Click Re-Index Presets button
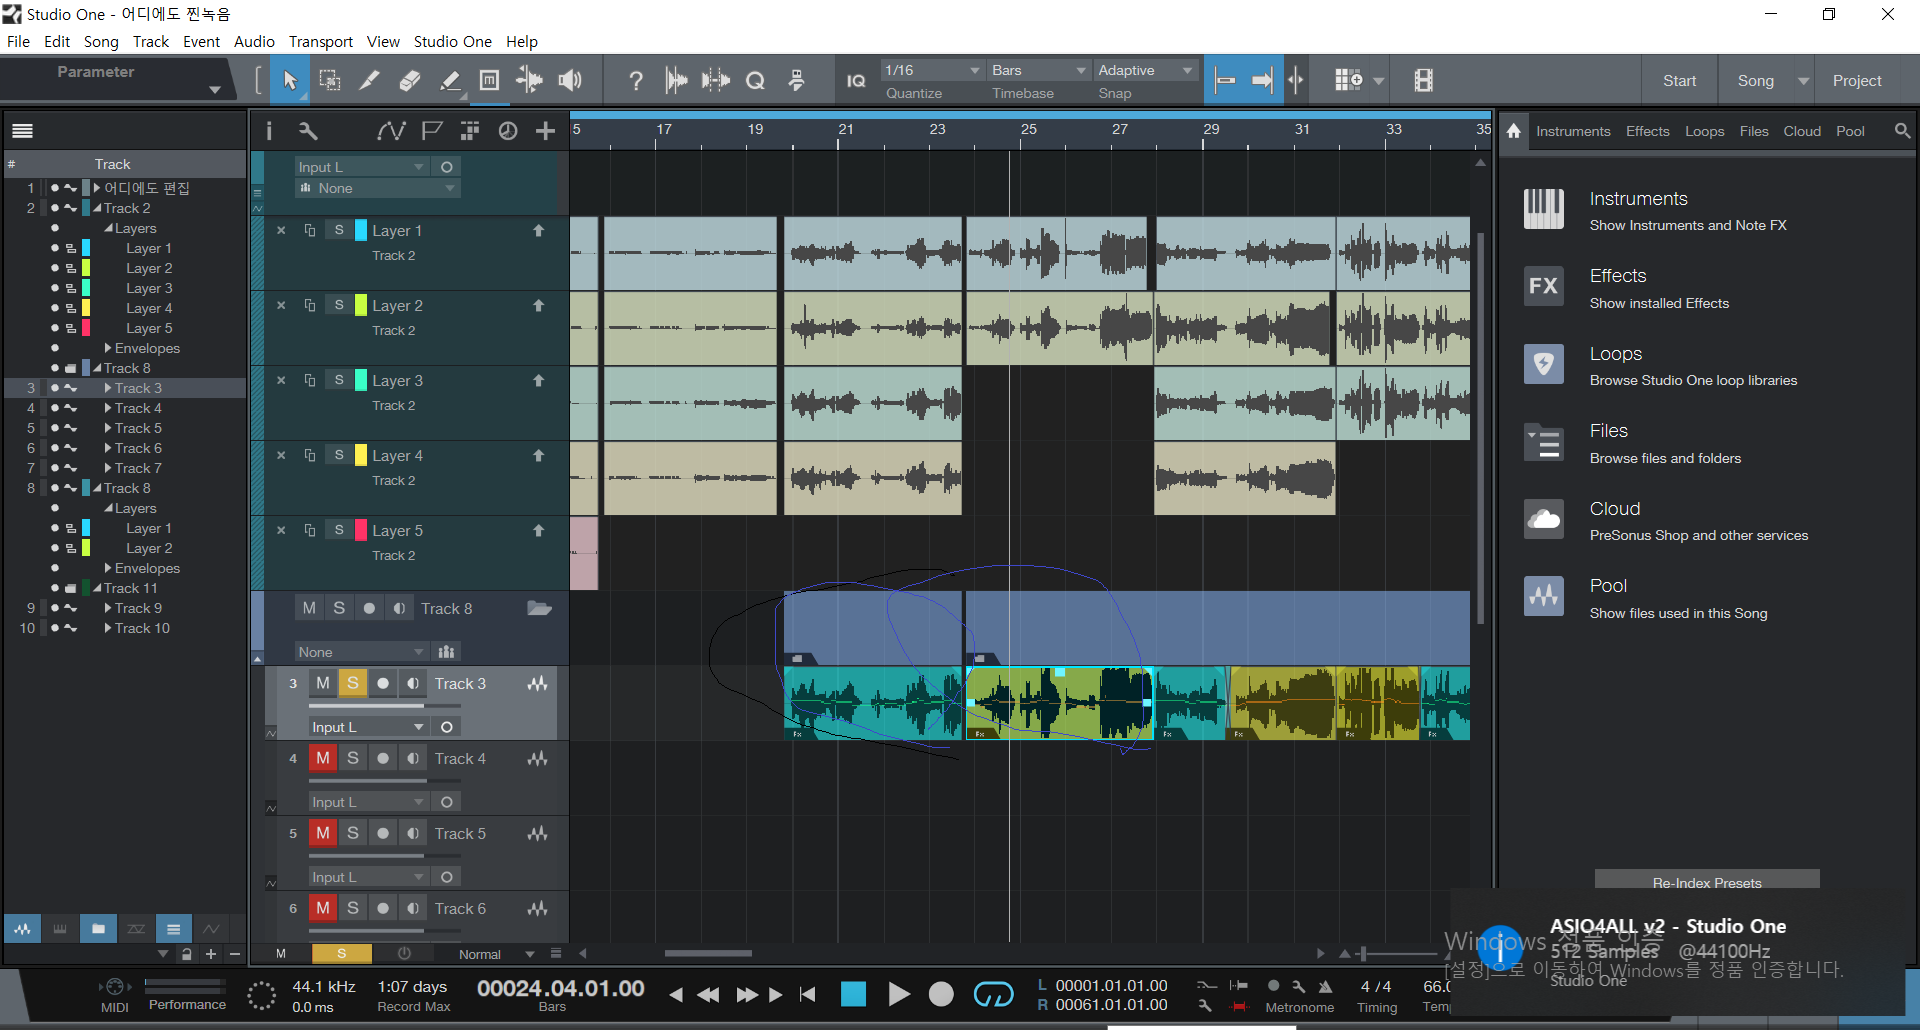1920x1030 pixels. click(1706, 880)
